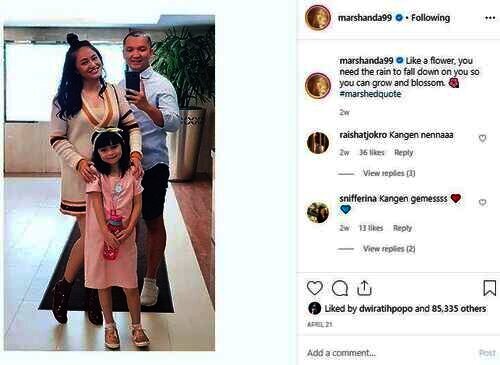Viewport: 500px width, 365px height.
Task: Open the #marshedquote hashtag
Action: pos(370,94)
